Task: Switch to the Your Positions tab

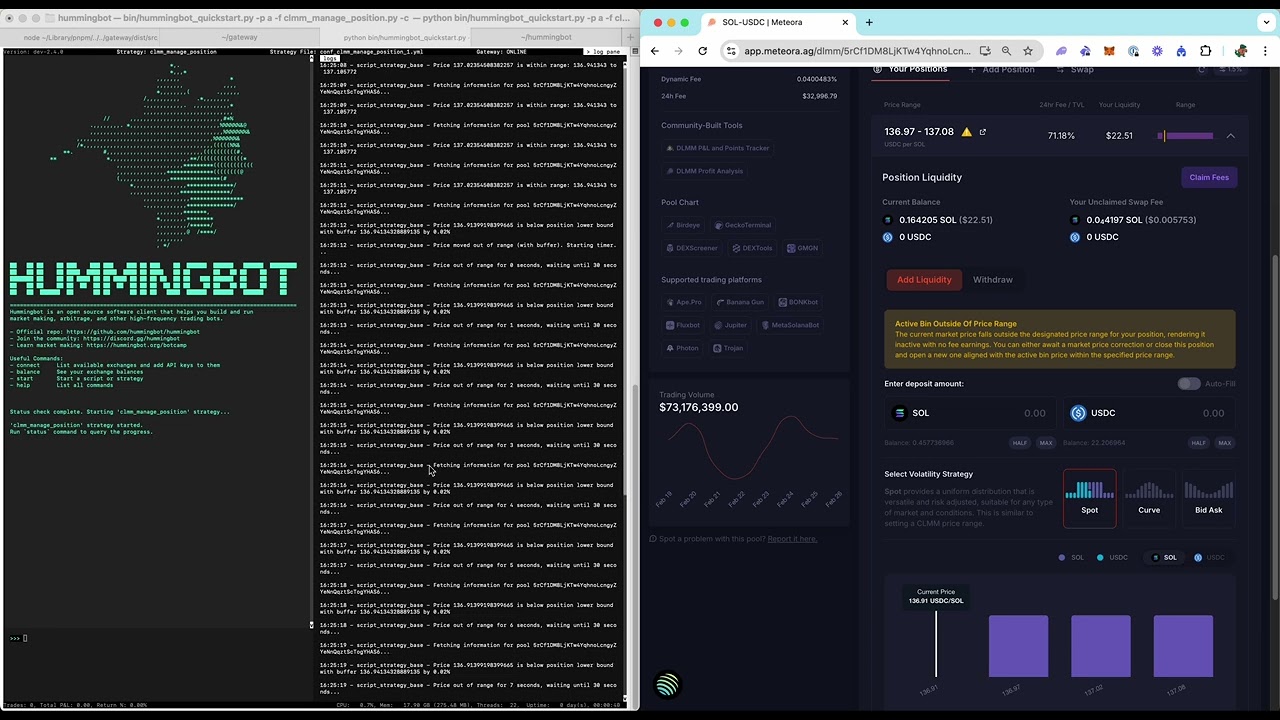Action: (910, 69)
